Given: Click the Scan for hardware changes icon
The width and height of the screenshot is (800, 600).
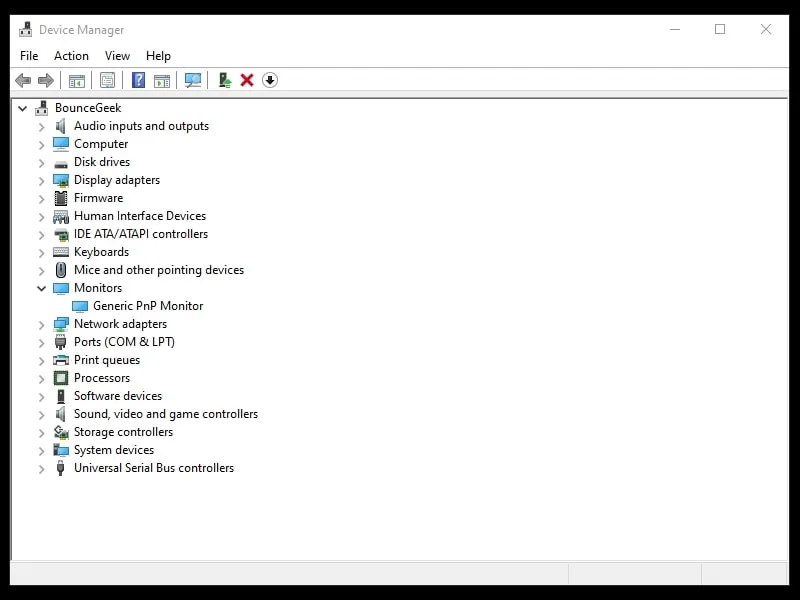Looking at the screenshot, I should pyautogui.click(x=192, y=80).
